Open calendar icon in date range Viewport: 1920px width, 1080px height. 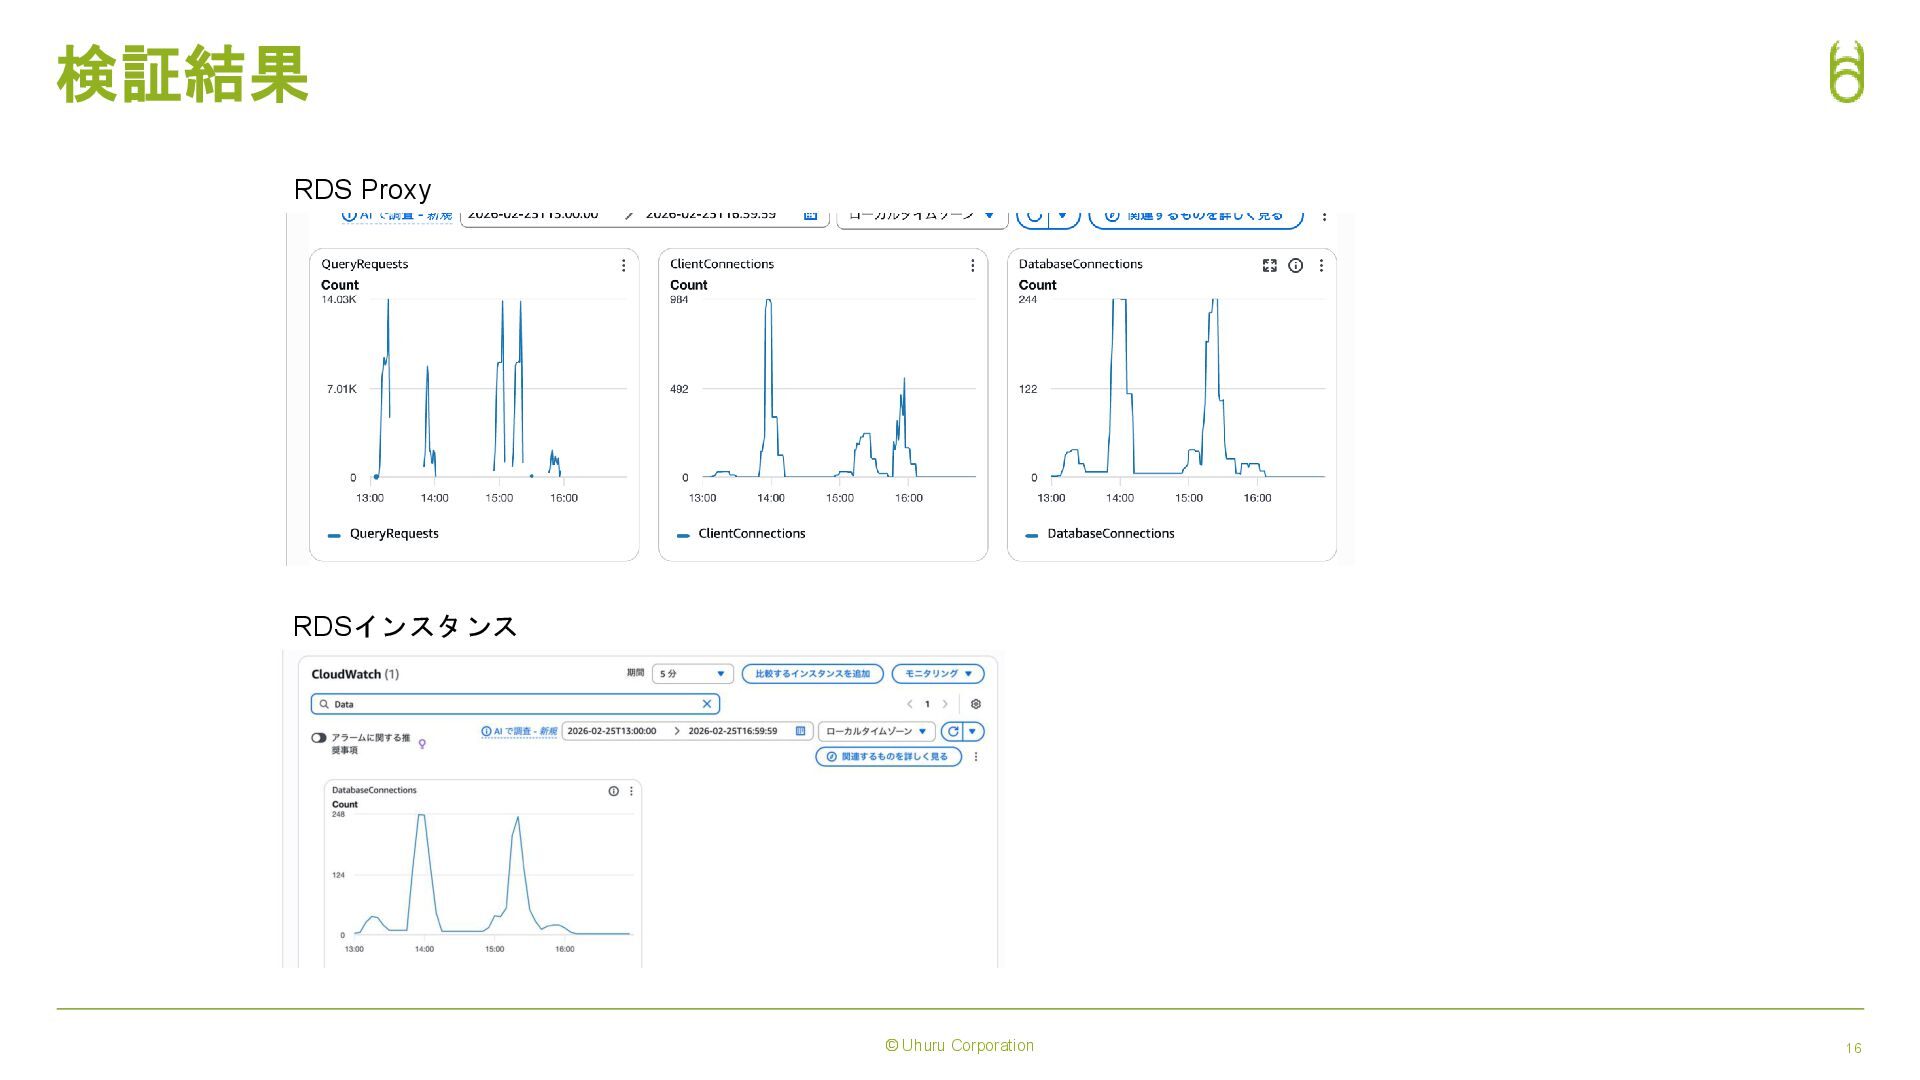click(x=800, y=731)
